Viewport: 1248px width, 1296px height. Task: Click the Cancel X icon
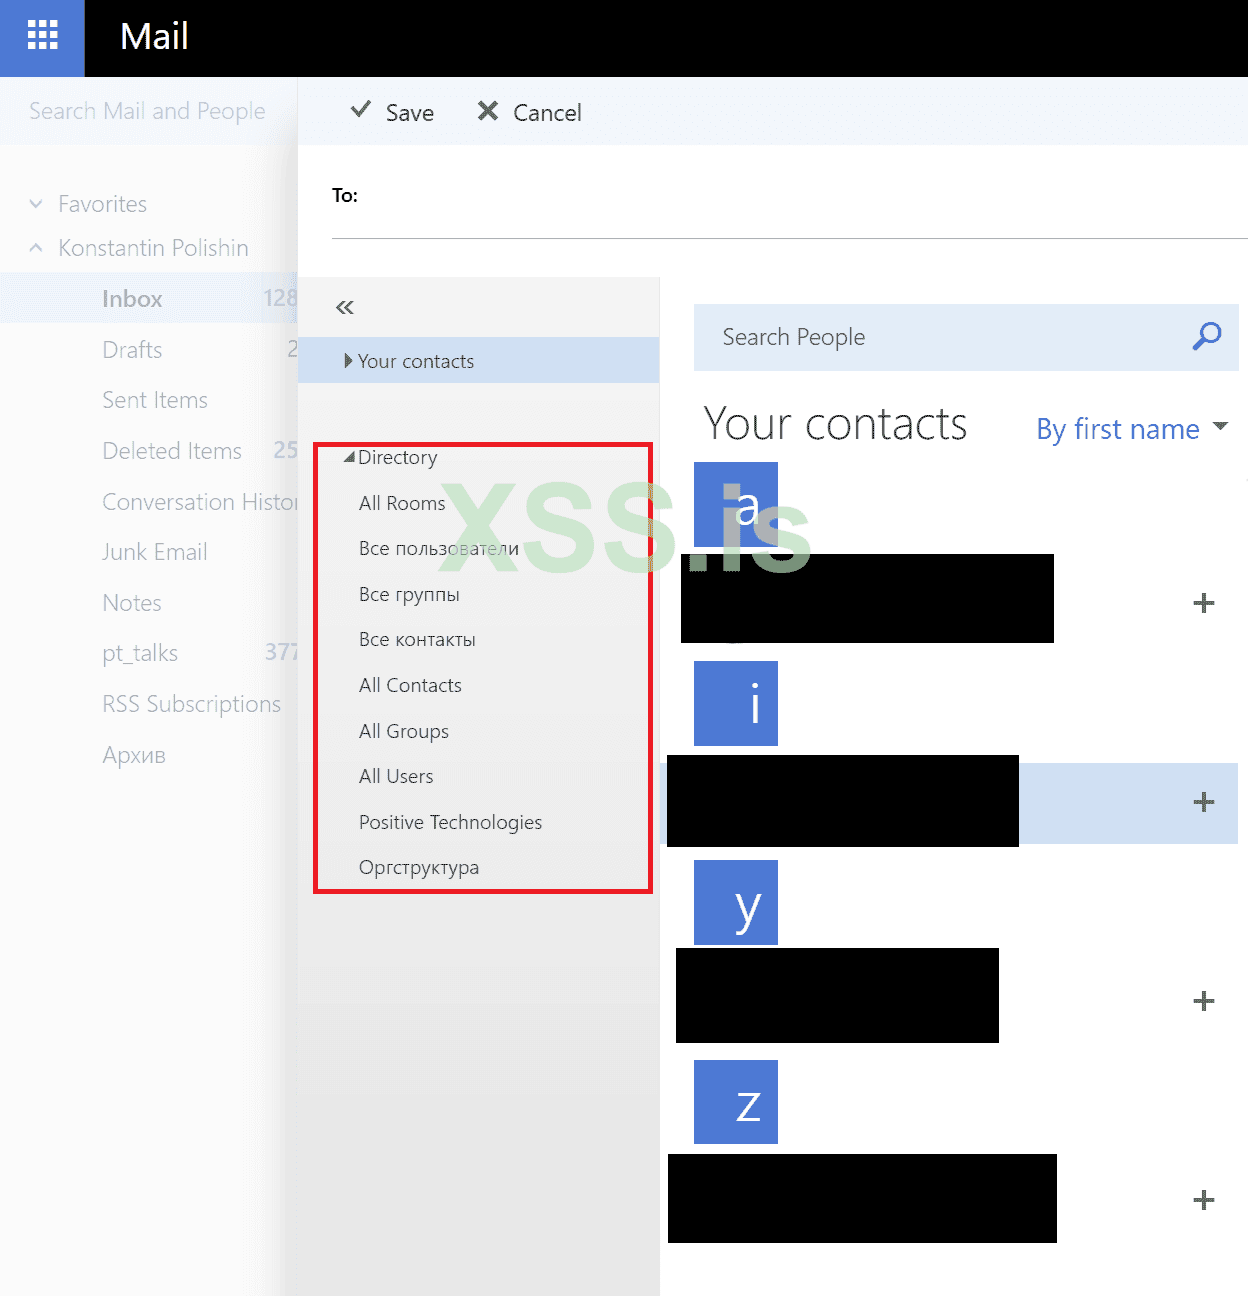click(488, 111)
